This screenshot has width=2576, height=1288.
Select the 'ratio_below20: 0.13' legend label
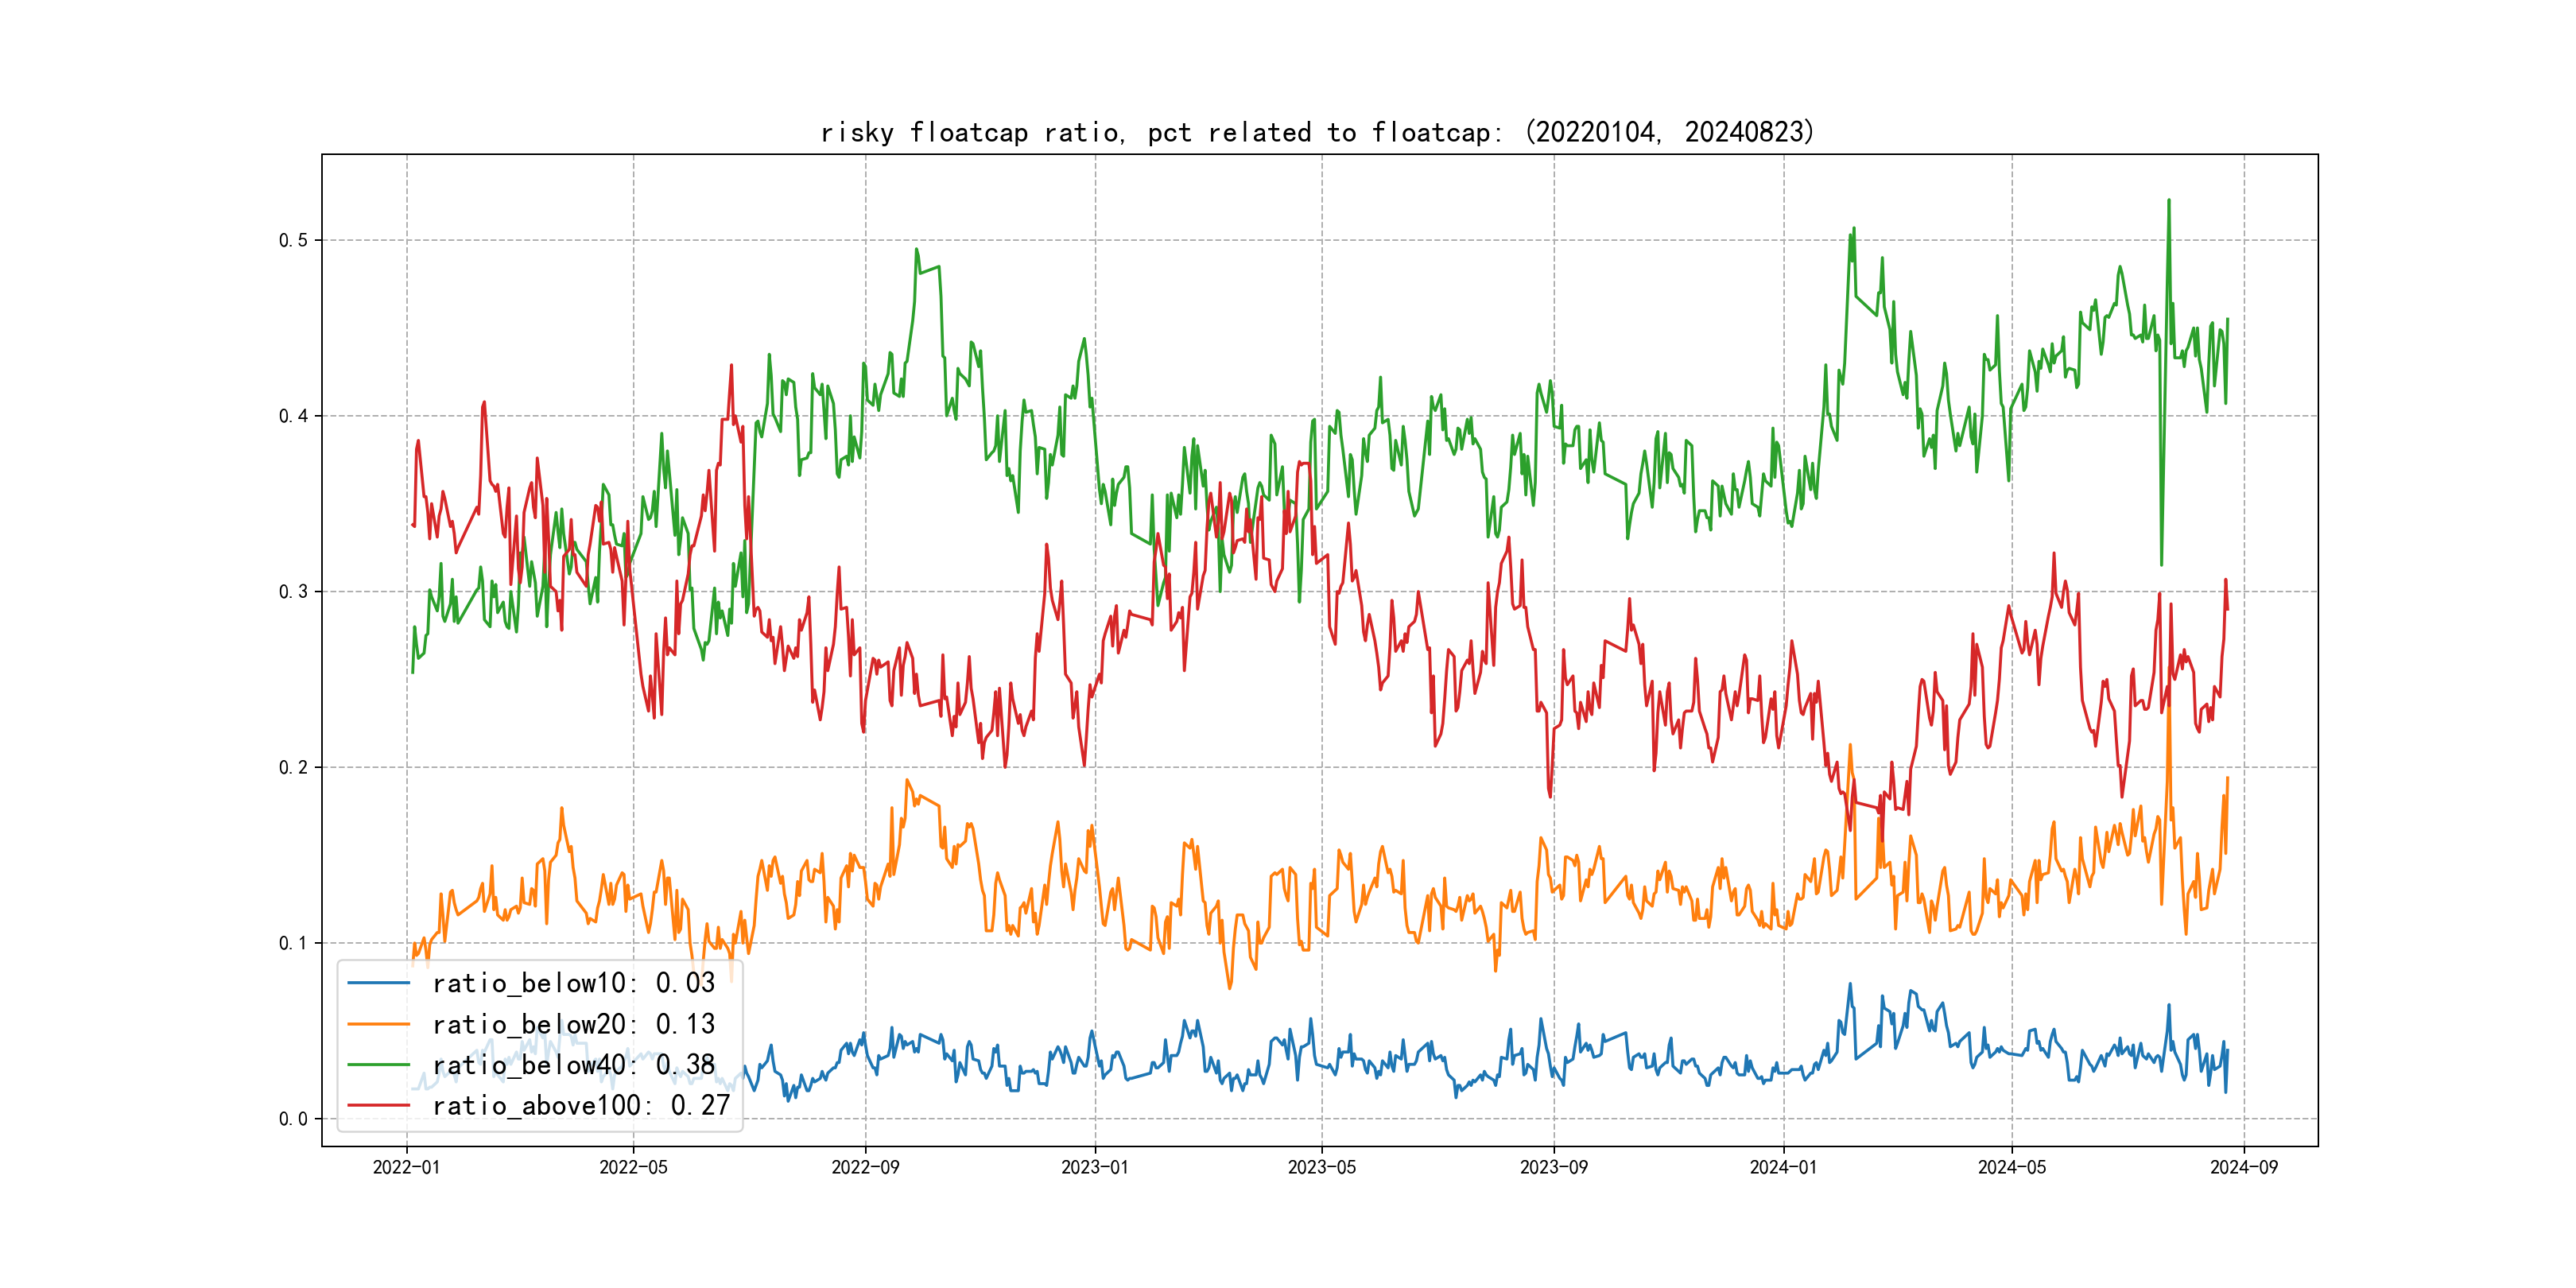tap(573, 1024)
